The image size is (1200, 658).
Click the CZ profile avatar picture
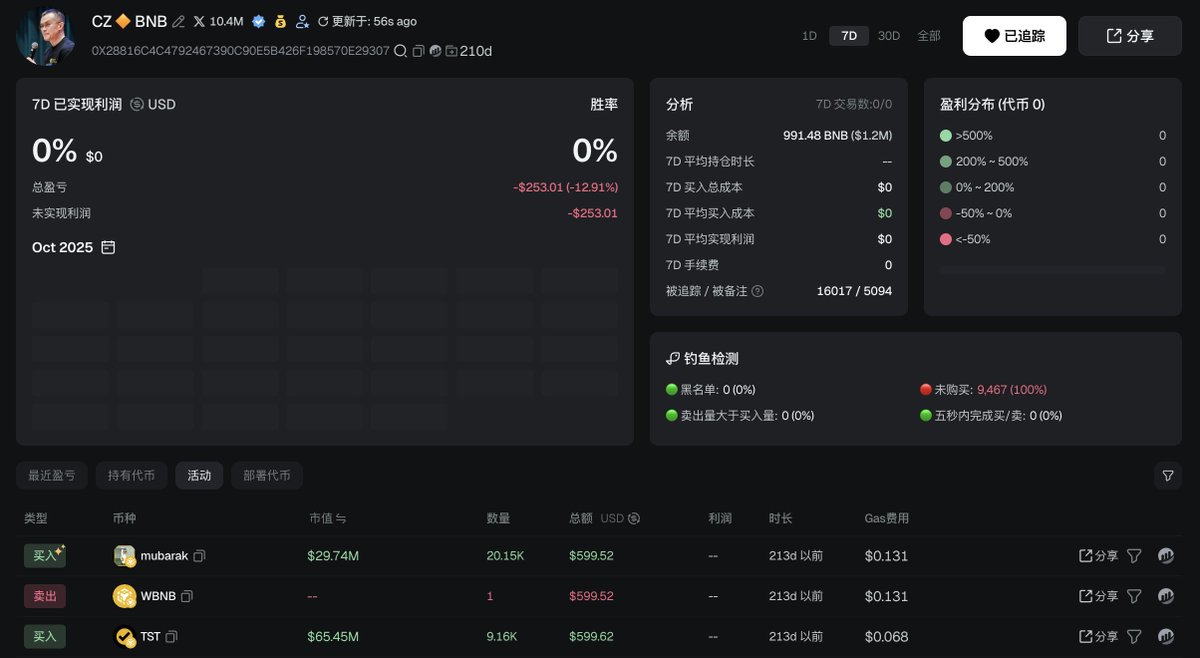[x=45, y=37]
